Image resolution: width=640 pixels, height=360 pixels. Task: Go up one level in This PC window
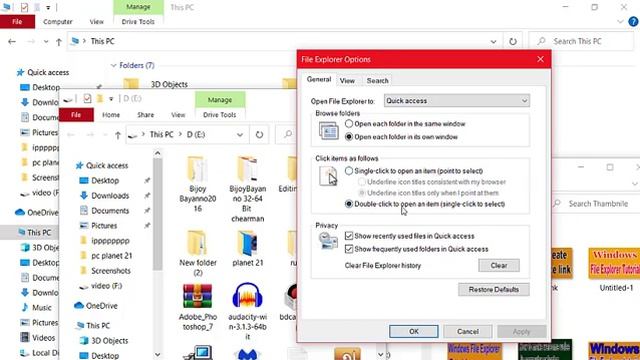[x=59, y=42]
